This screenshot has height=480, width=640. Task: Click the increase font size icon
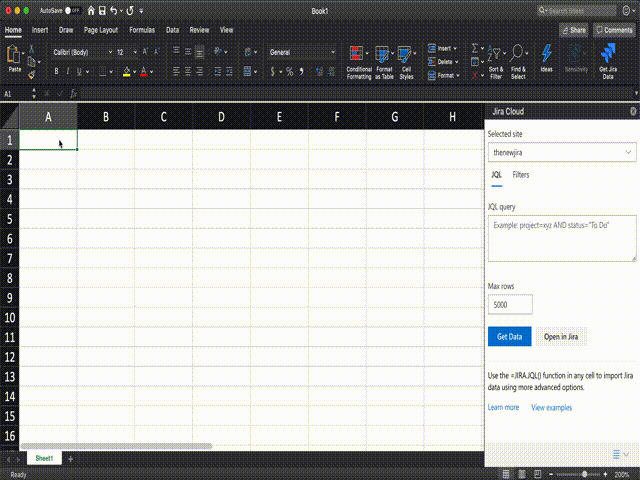pos(145,52)
